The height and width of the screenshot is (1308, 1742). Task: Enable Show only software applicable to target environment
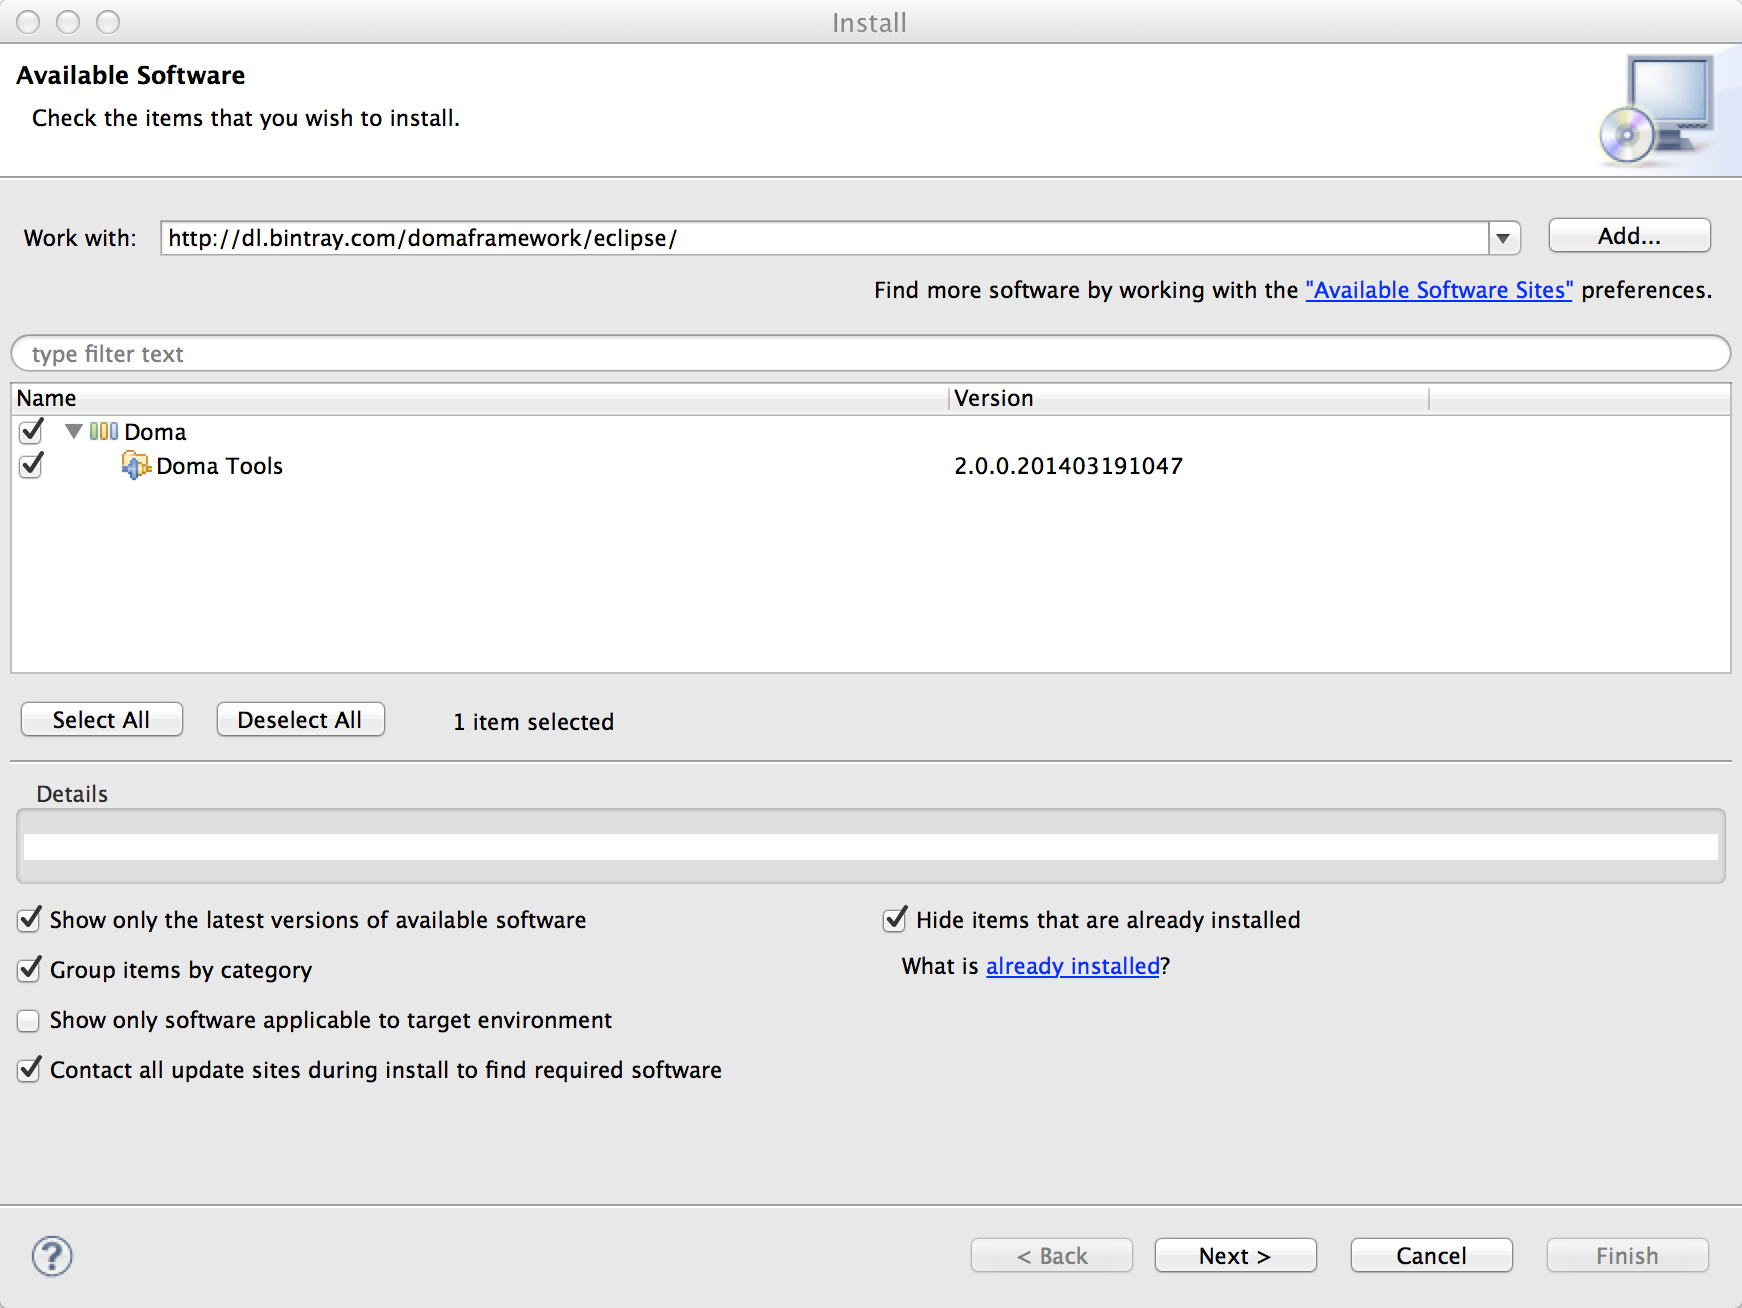point(28,1020)
